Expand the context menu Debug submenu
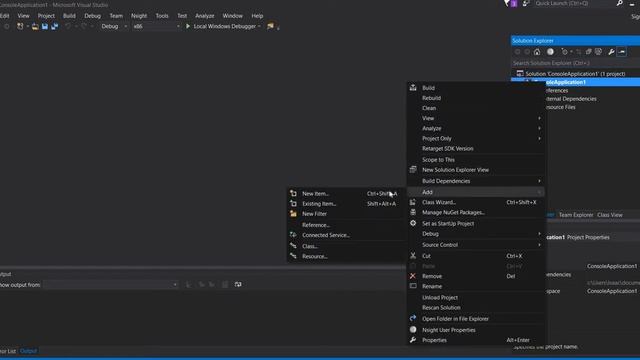 (x=476, y=234)
